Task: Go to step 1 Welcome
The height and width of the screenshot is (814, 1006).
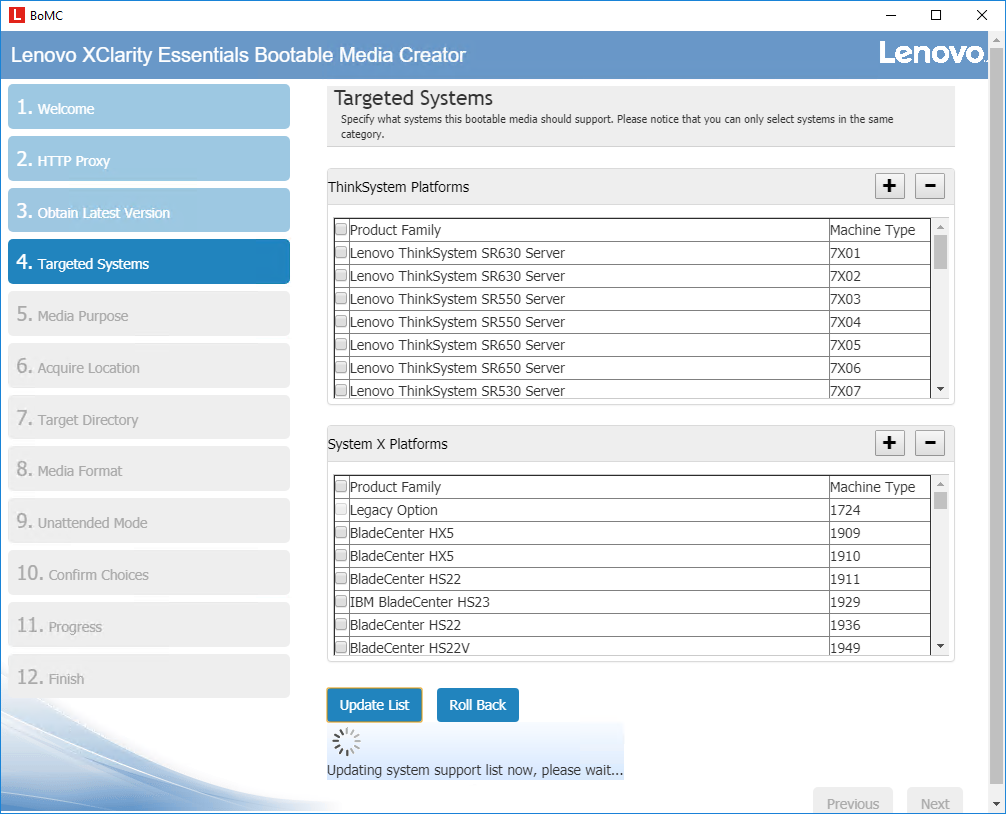Action: pos(149,107)
